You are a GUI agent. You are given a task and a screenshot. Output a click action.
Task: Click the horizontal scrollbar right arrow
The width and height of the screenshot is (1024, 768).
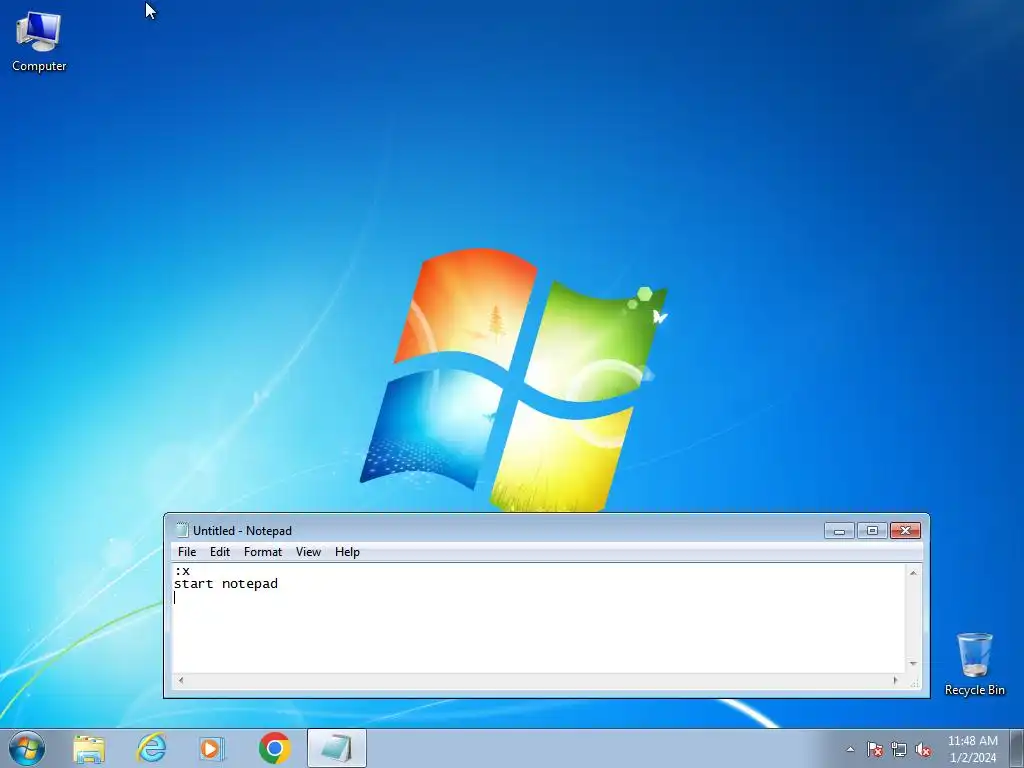[895, 680]
